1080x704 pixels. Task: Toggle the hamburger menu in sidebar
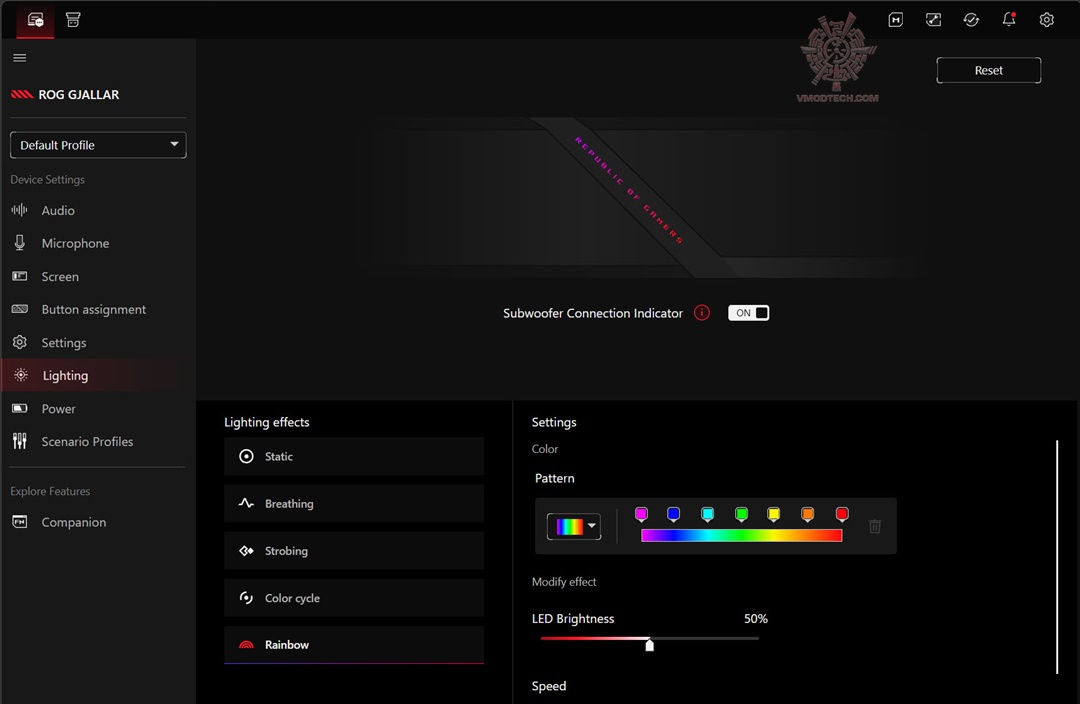click(x=20, y=58)
